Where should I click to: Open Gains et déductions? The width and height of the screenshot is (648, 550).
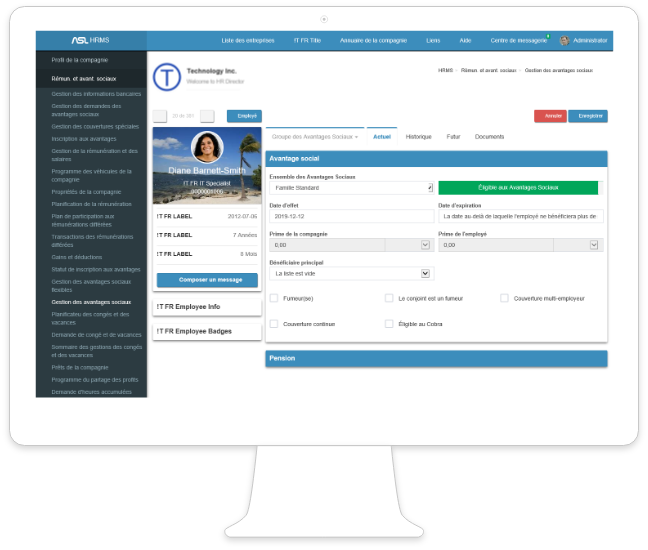coord(76,257)
